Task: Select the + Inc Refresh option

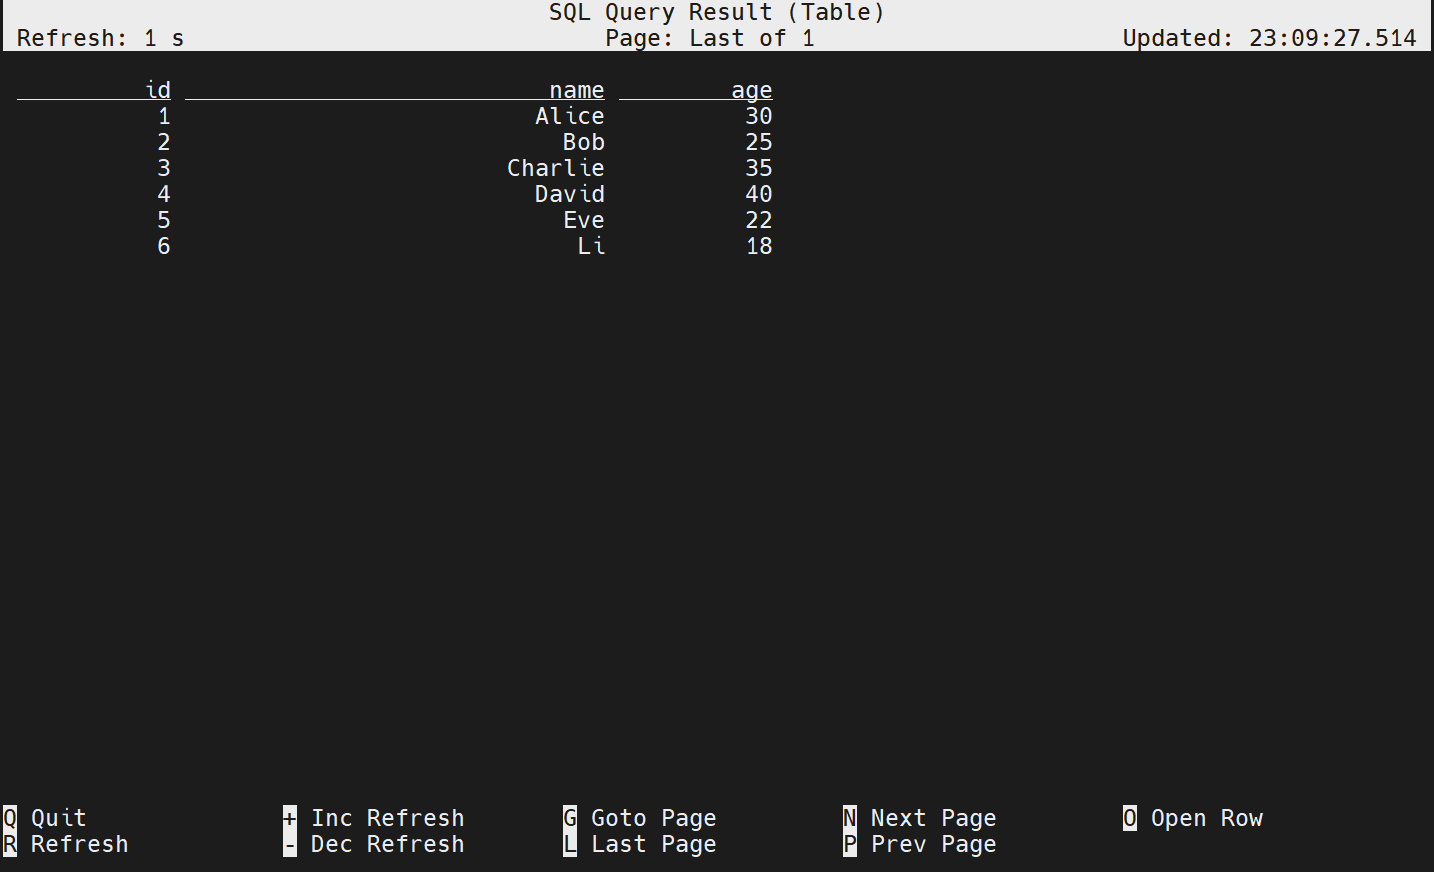Action: [374, 818]
